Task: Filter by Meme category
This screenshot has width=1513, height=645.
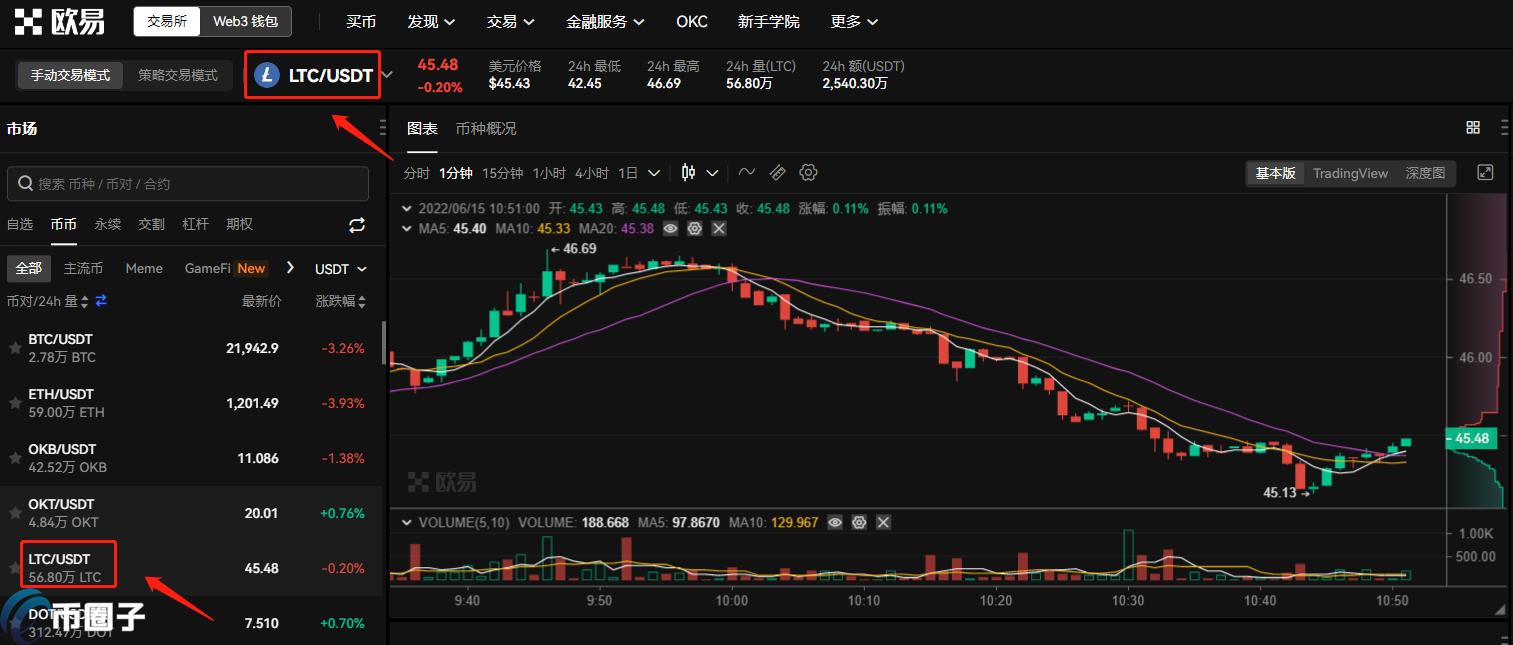Action: [x=144, y=269]
